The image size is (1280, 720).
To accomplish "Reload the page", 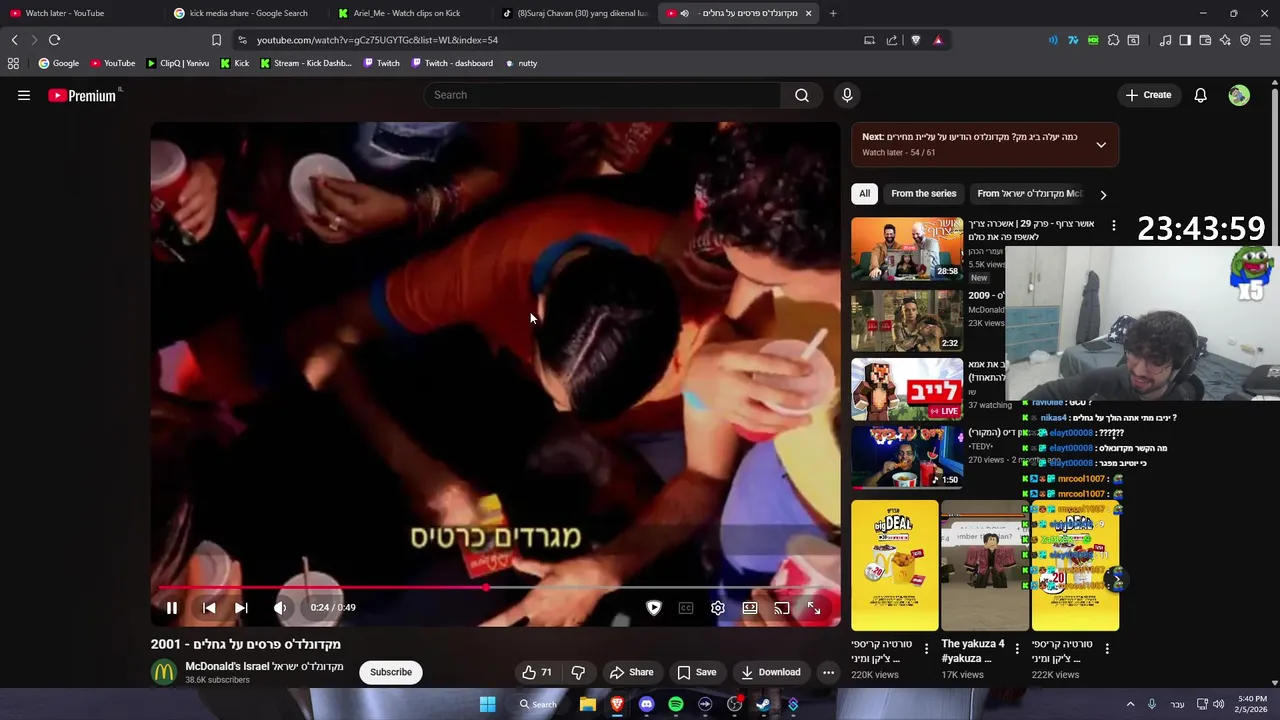I will pos(54,40).
